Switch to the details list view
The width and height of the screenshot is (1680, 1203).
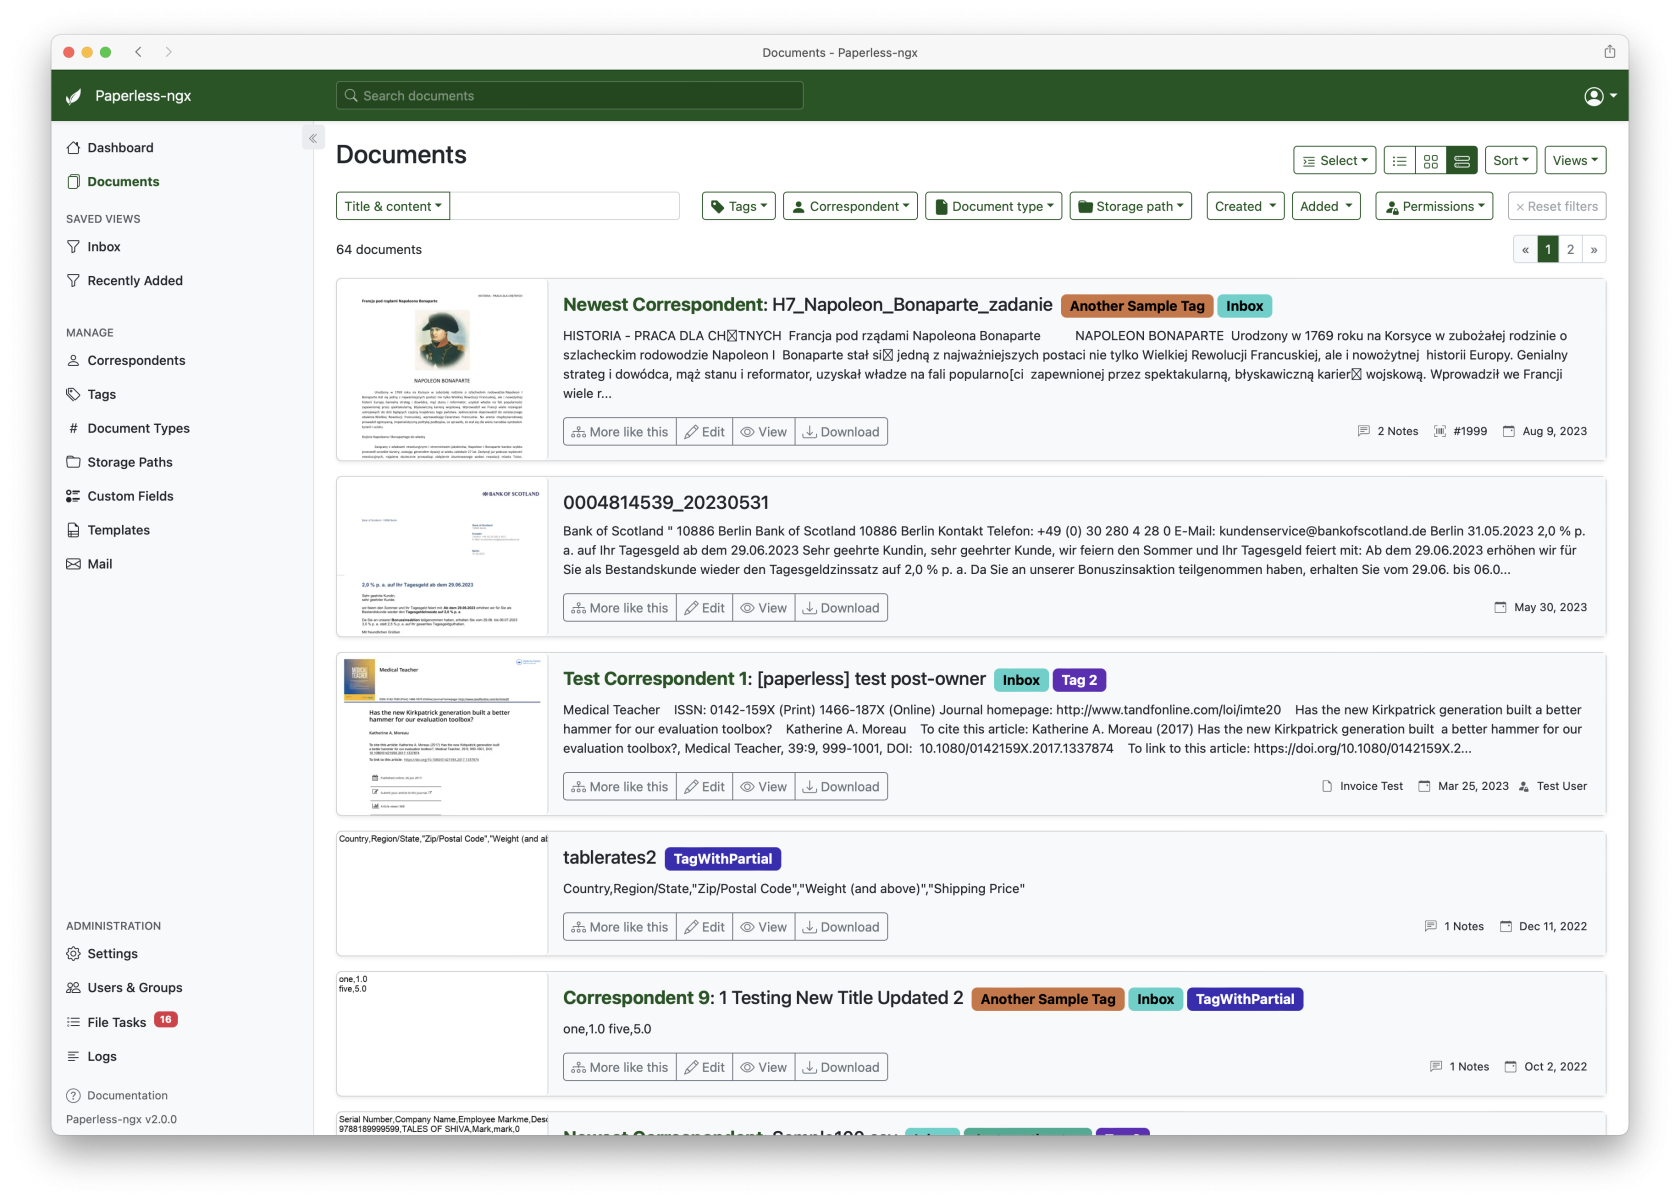coord(1399,161)
